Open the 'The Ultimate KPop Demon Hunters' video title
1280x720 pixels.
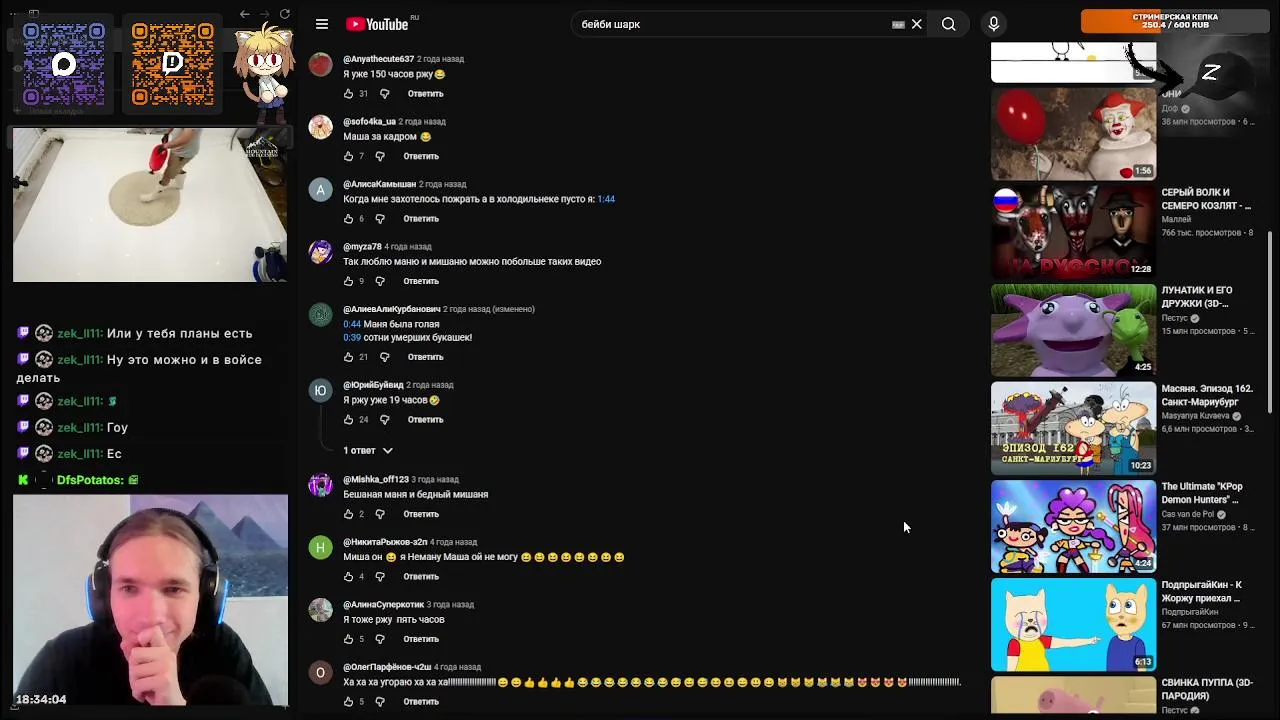(1202, 493)
